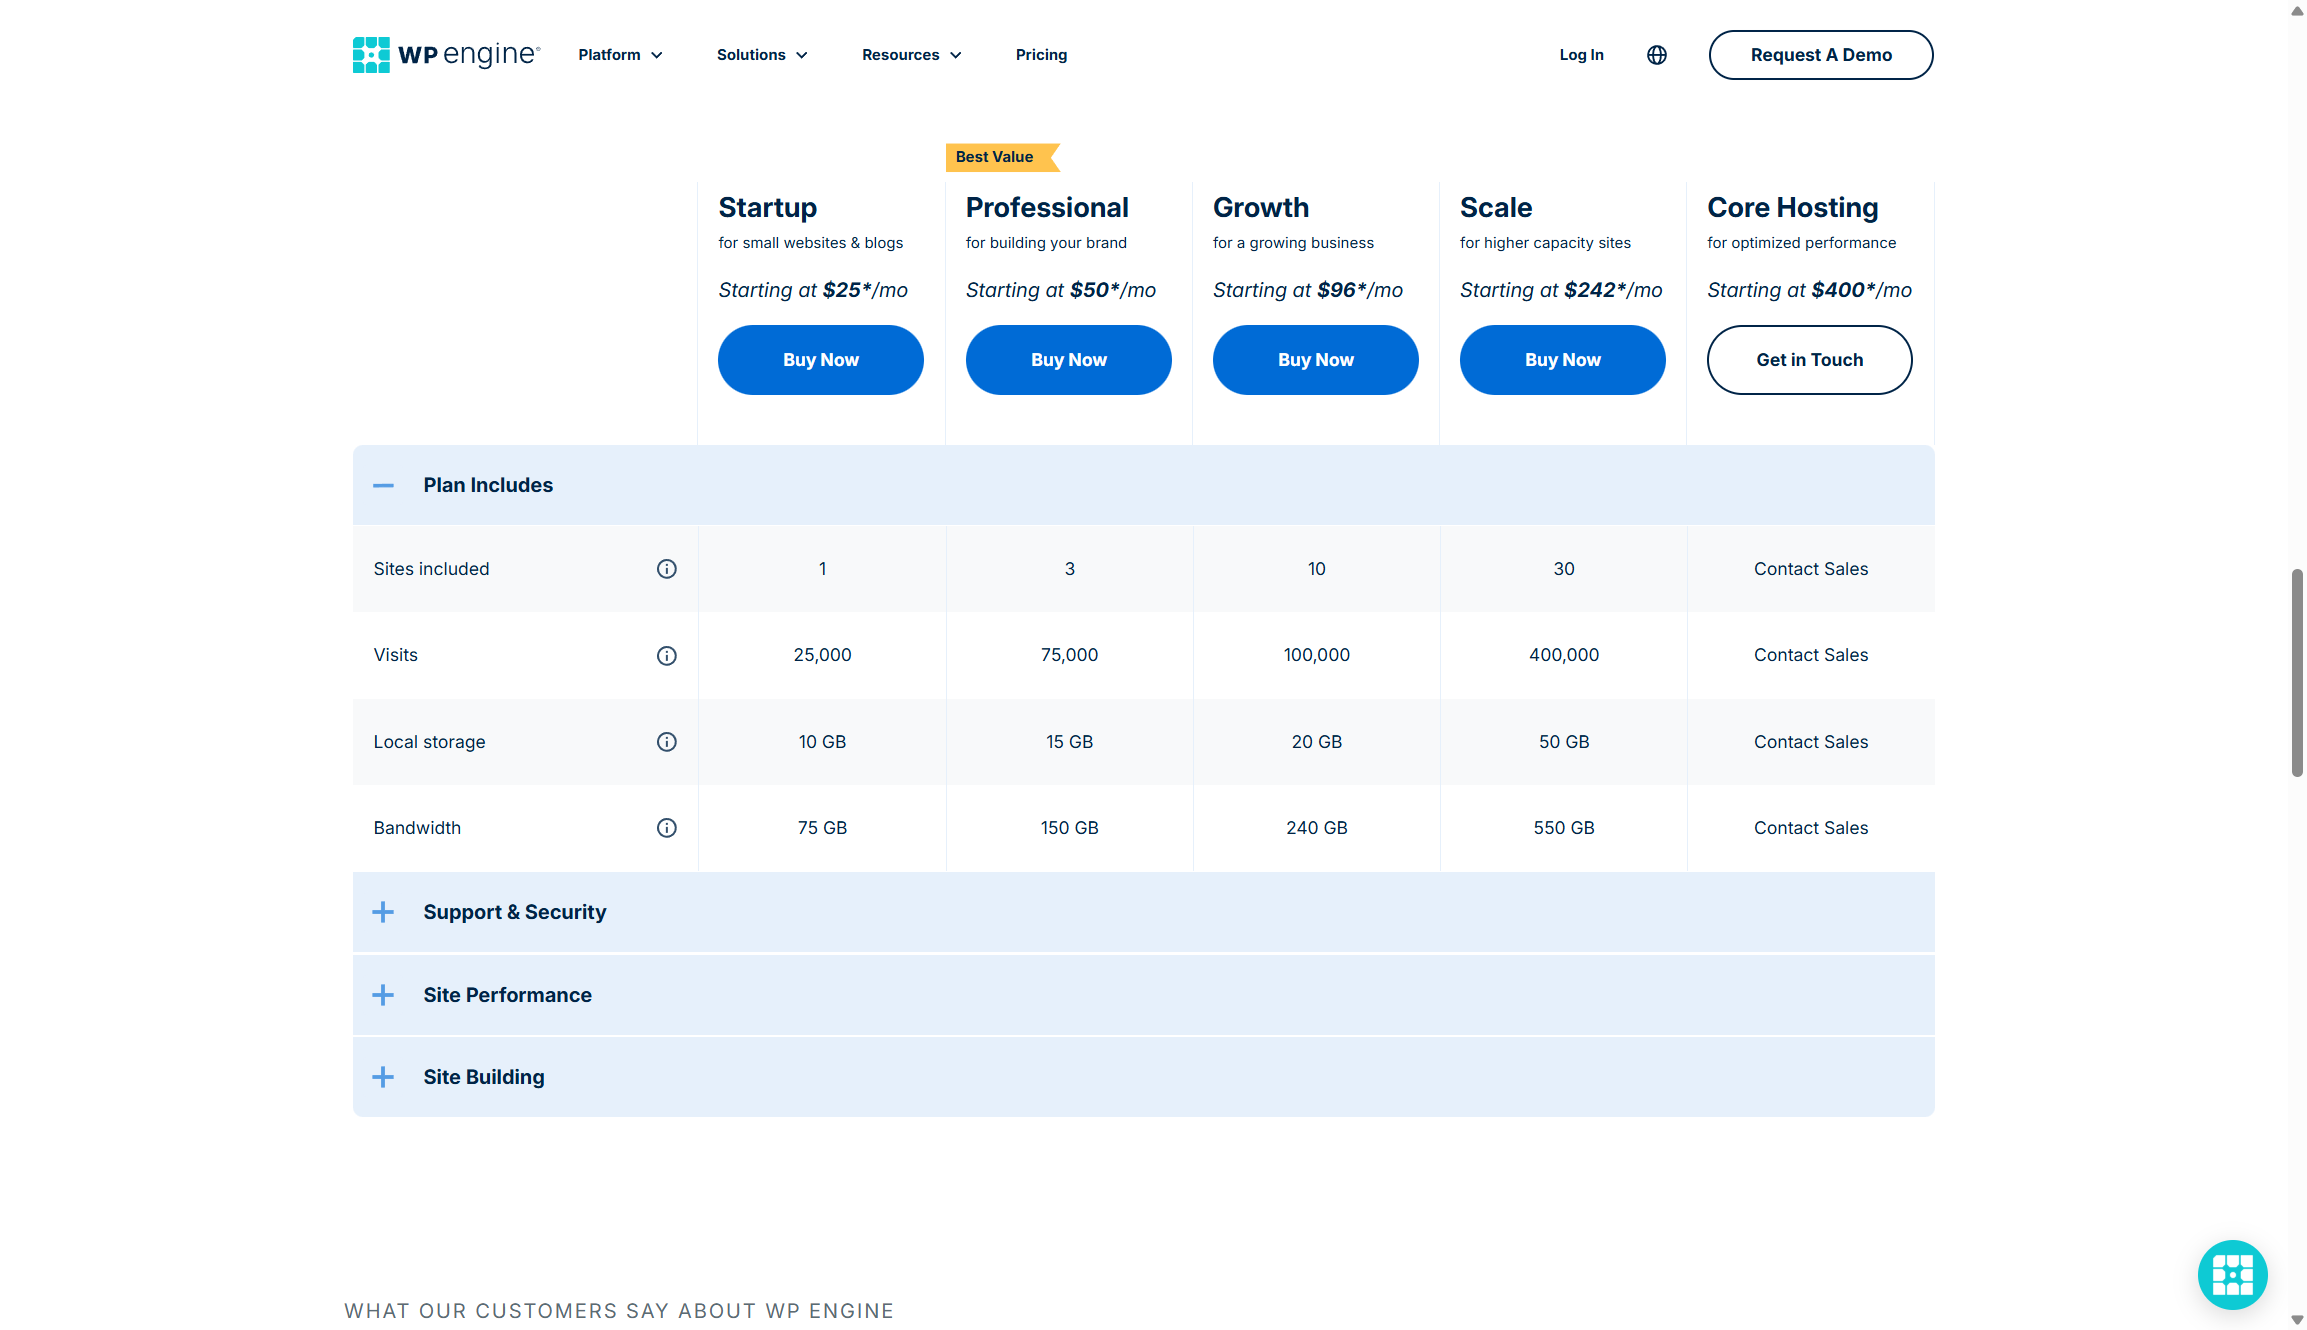
Task: Expand the Site Building section
Action: pyautogui.click(x=383, y=1077)
